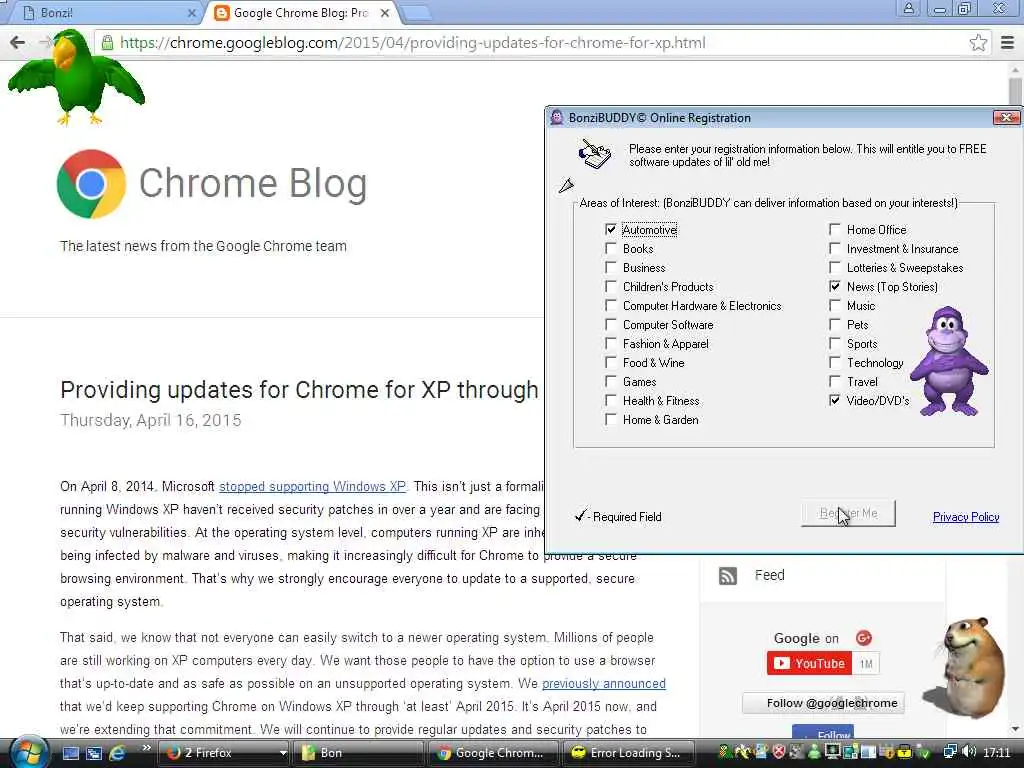1024x768 pixels.
Task: Click the network tray icon
Action: coord(951,752)
